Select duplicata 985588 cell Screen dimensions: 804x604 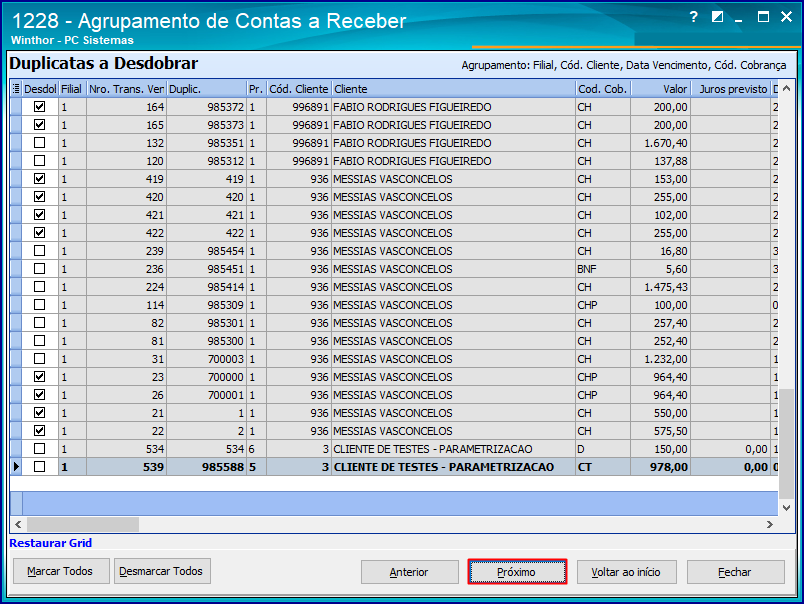click(207, 467)
